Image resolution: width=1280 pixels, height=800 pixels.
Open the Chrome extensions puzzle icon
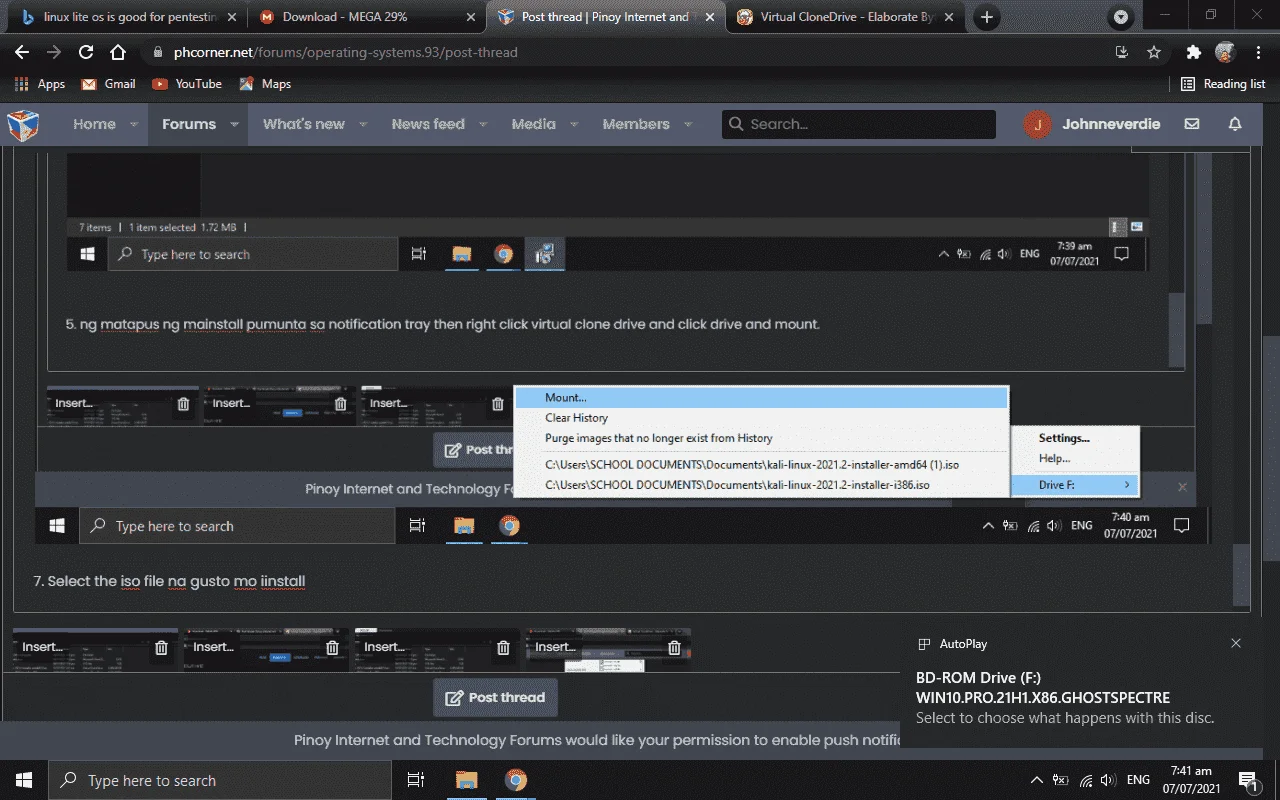1193,52
